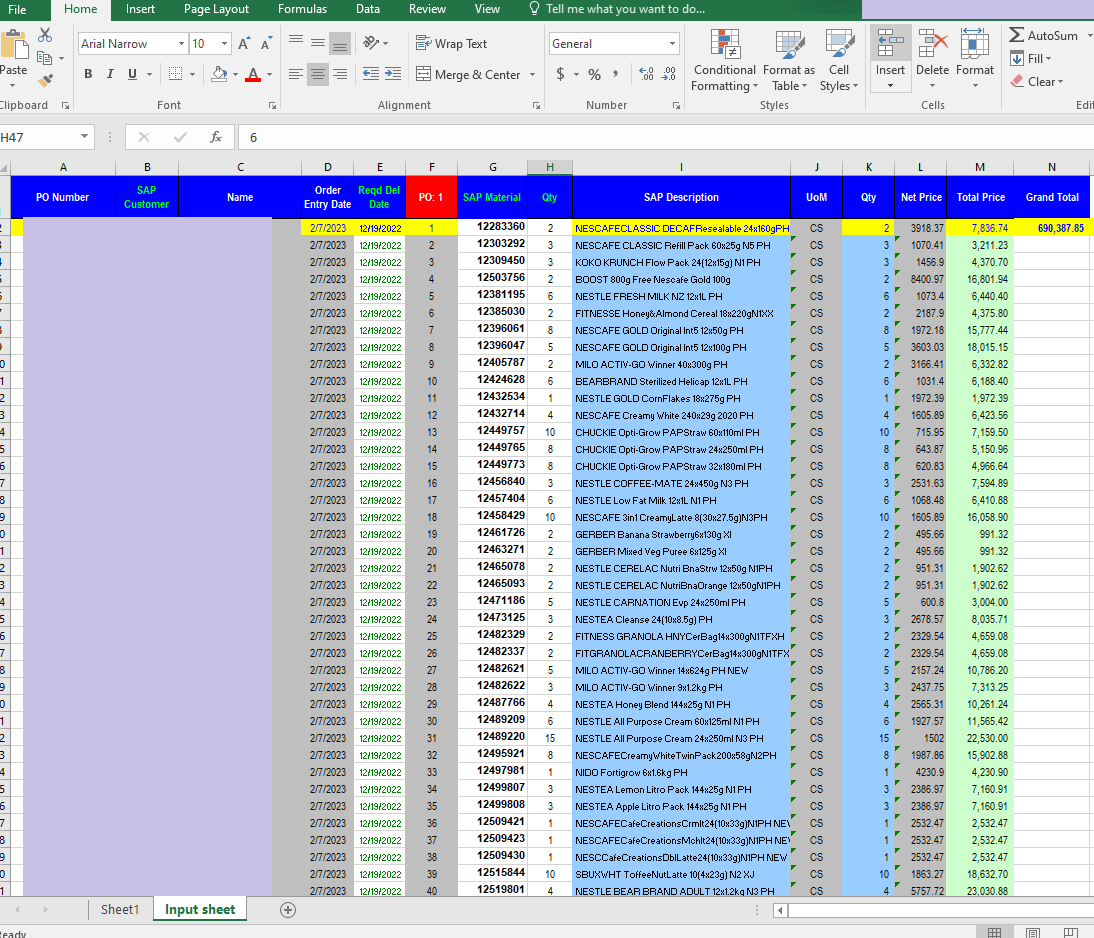Switch to Page Layout ribbon tab

(x=216, y=9)
